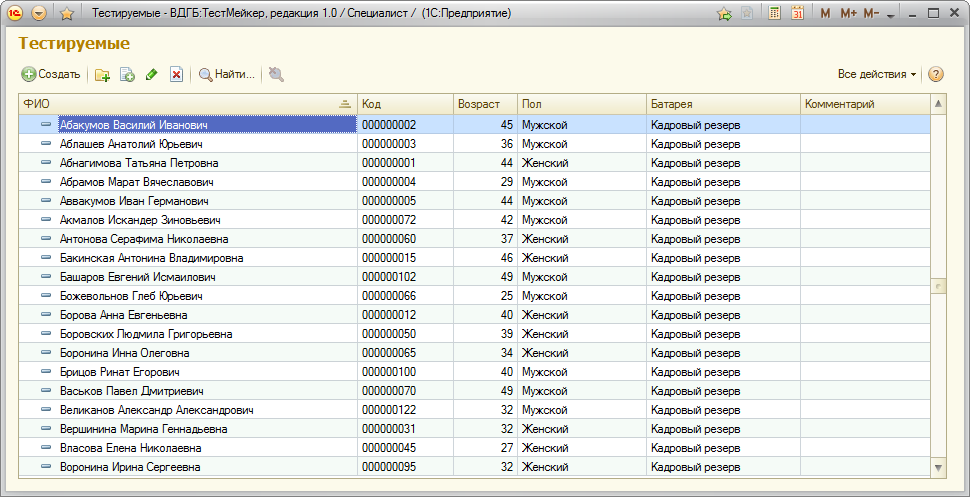Viewport: 970px width, 497px height.
Task: Open main menu orange dropdown button
Action: pyautogui.click(x=39, y=14)
